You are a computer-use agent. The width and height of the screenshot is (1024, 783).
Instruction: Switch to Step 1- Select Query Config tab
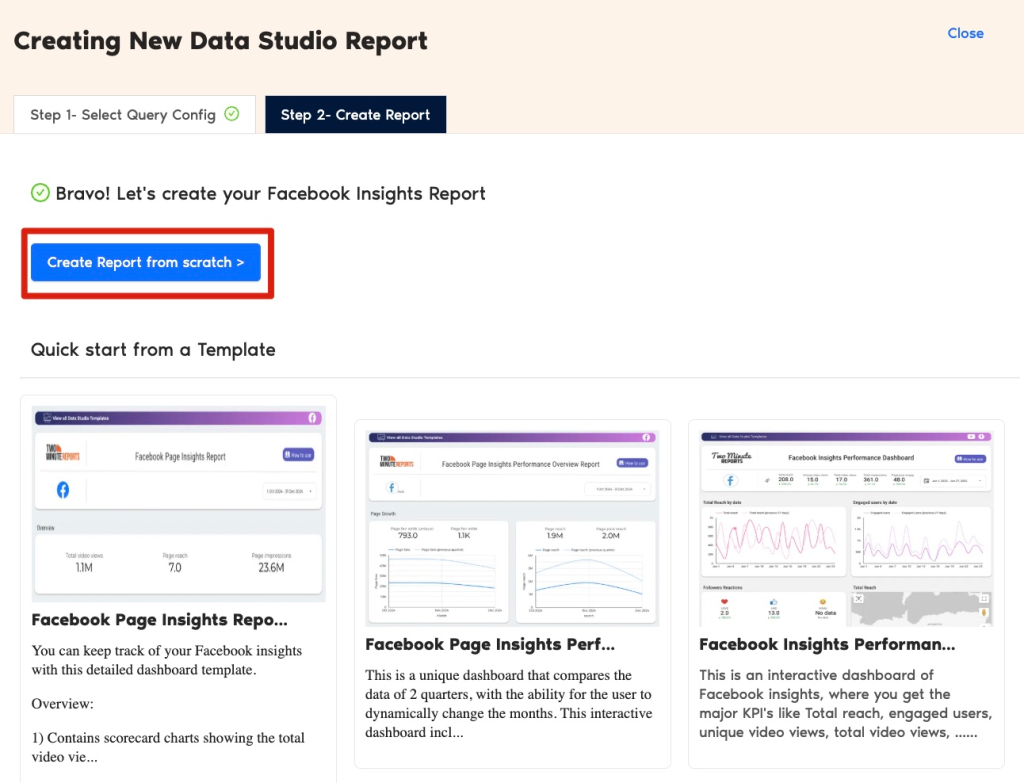(135, 115)
